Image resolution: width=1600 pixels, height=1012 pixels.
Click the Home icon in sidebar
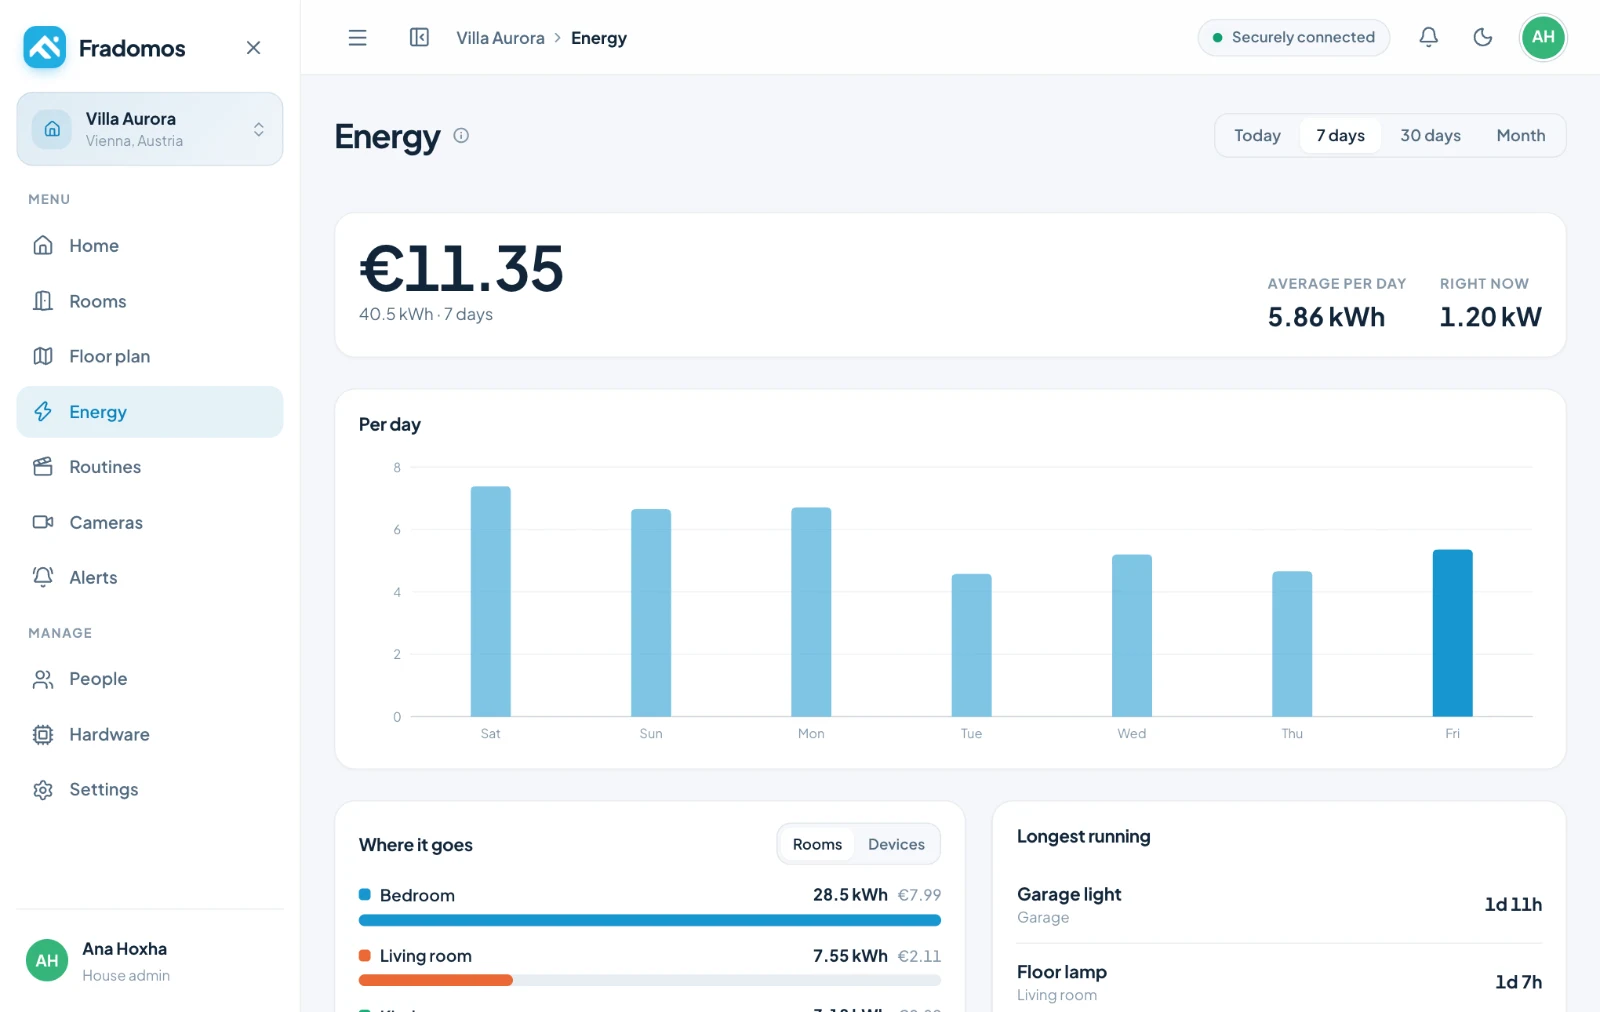pos(43,246)
